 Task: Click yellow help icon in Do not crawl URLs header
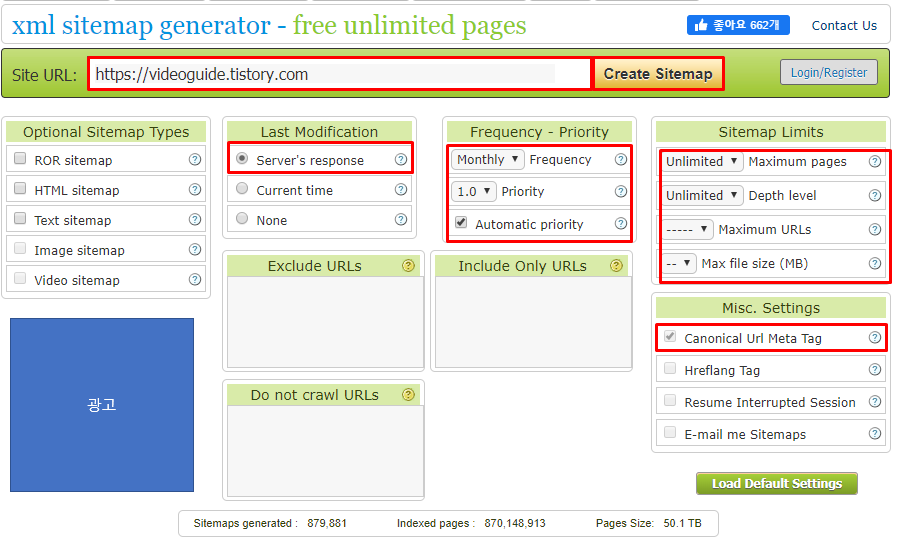click(408, 394)
